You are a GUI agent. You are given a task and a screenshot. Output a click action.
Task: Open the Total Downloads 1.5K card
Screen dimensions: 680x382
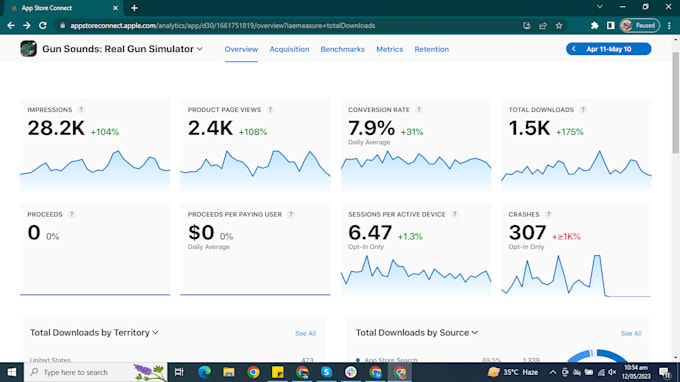click(576, 145)
